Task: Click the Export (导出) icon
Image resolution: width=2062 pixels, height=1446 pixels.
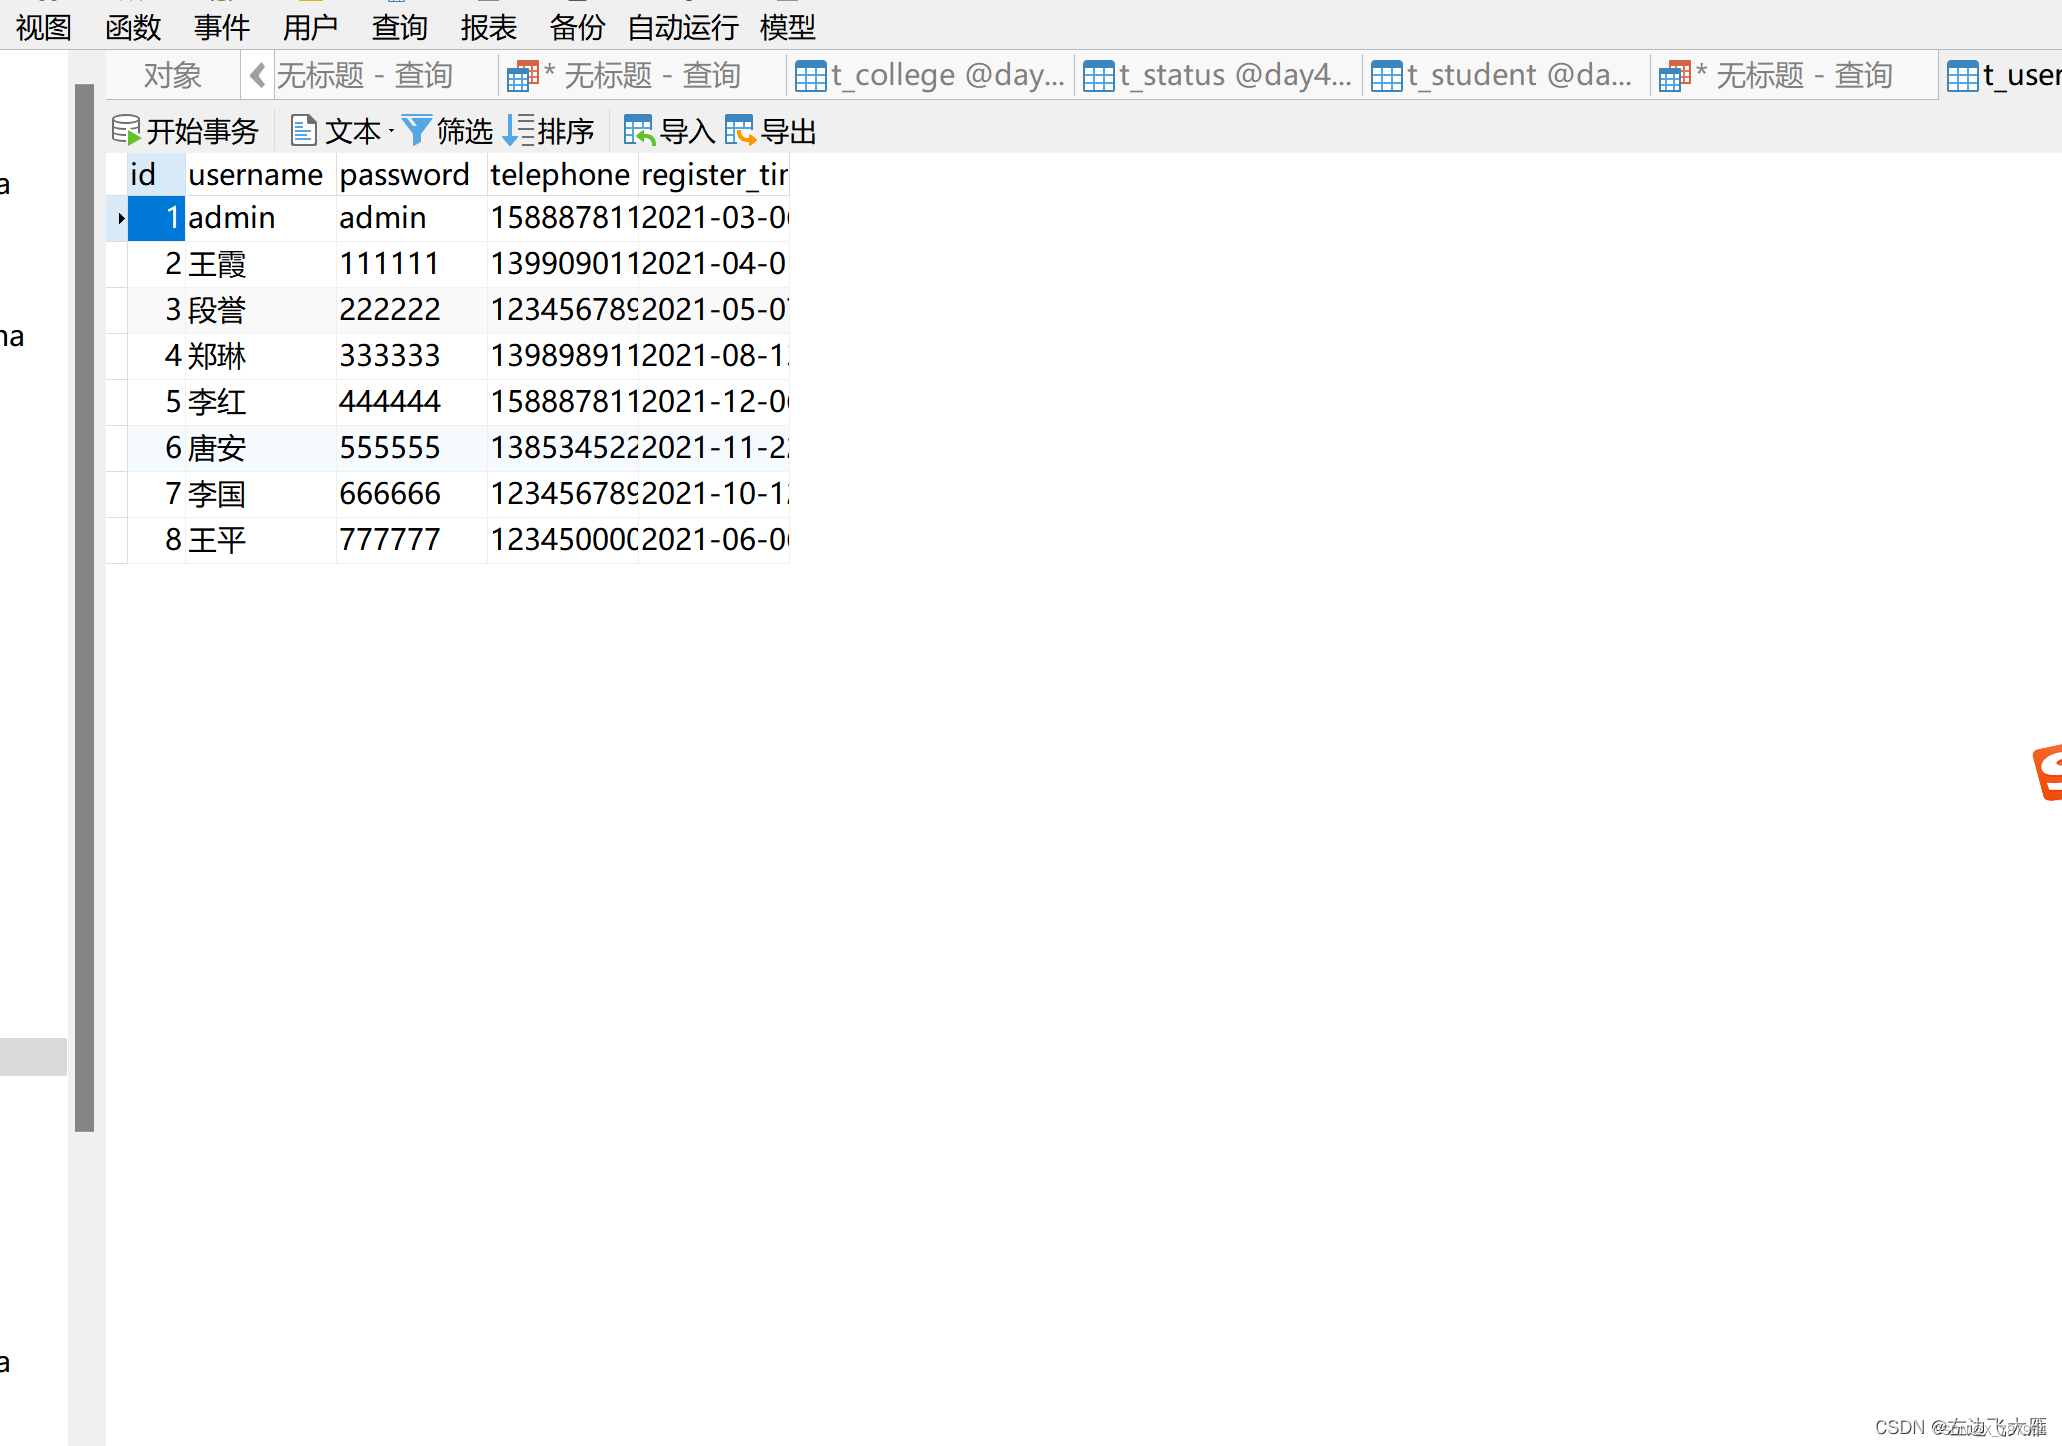Action: (x=740, y=130)
